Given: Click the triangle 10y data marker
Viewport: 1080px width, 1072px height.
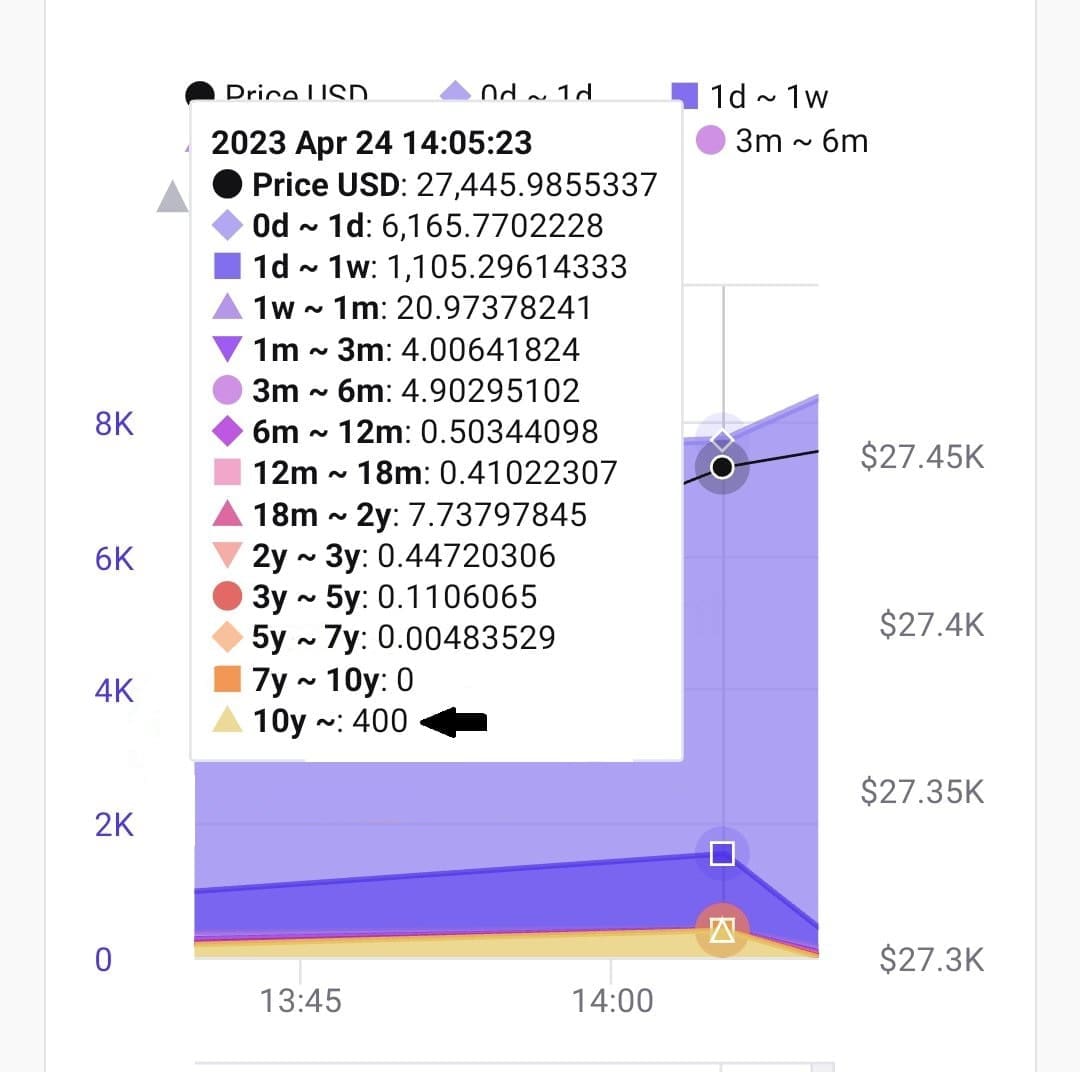Looking at the screenshot, I should point(722,930).
